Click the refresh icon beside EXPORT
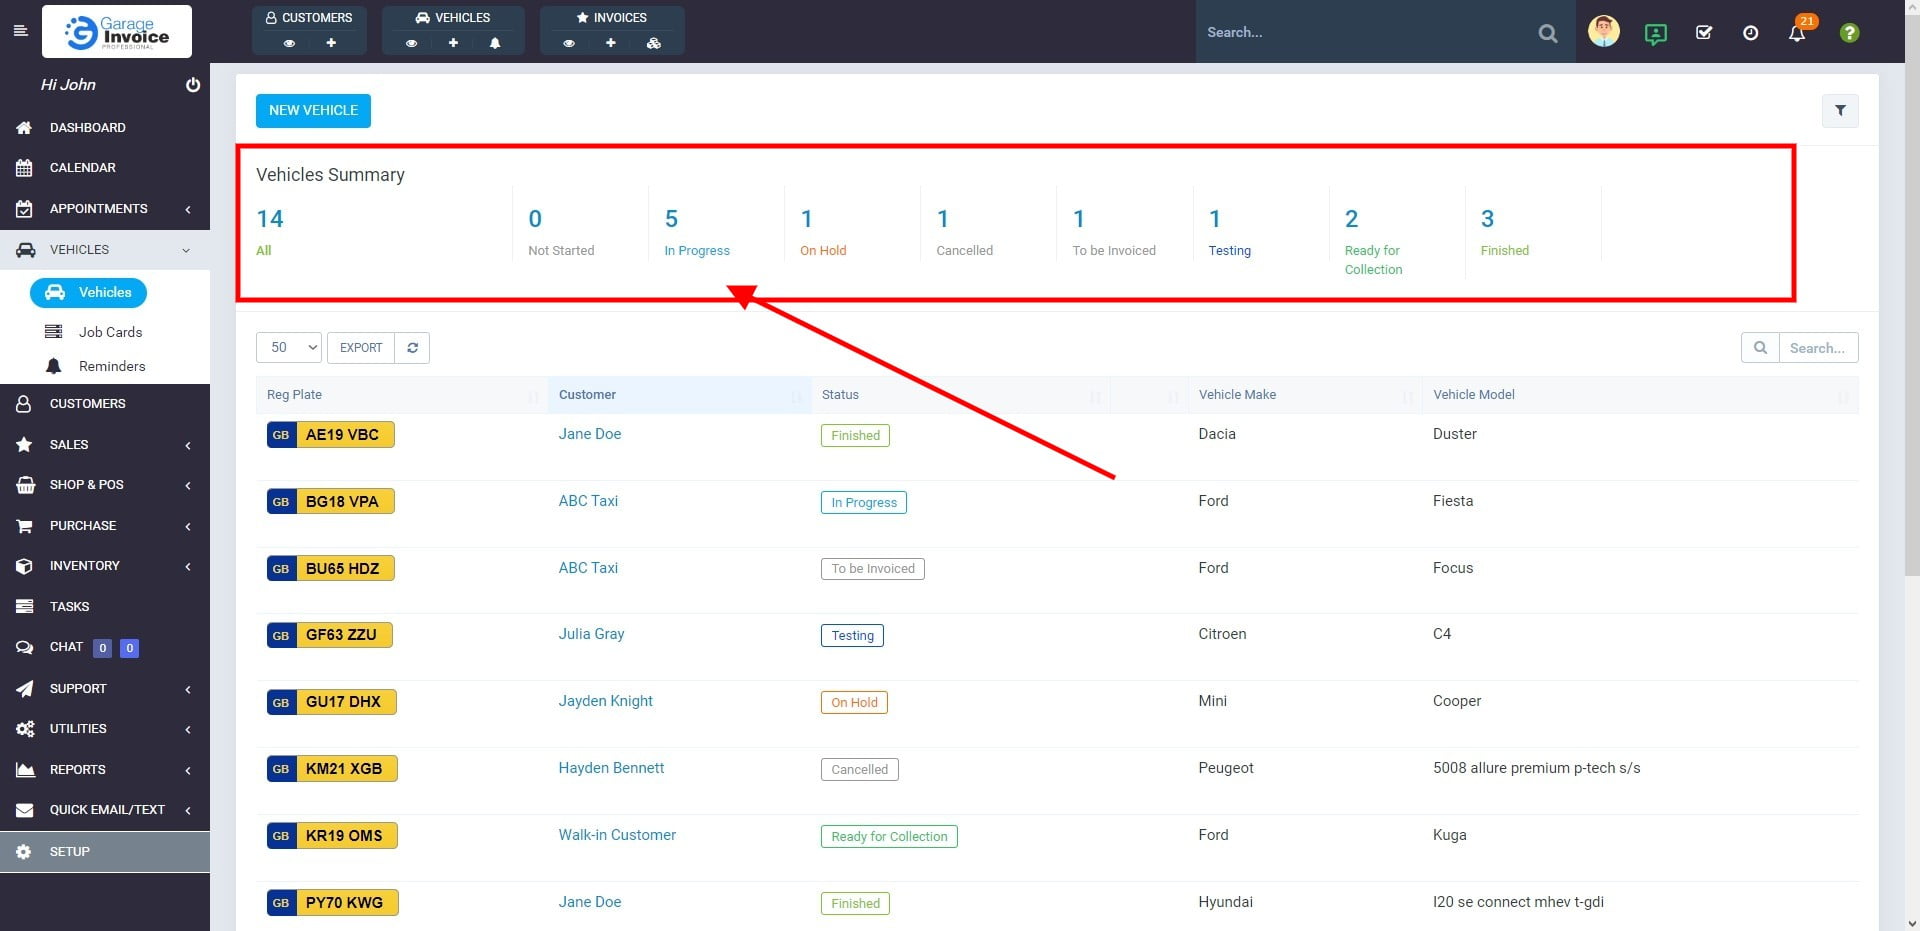Viewport: 1920px width, 931px height. click(412, 348)
